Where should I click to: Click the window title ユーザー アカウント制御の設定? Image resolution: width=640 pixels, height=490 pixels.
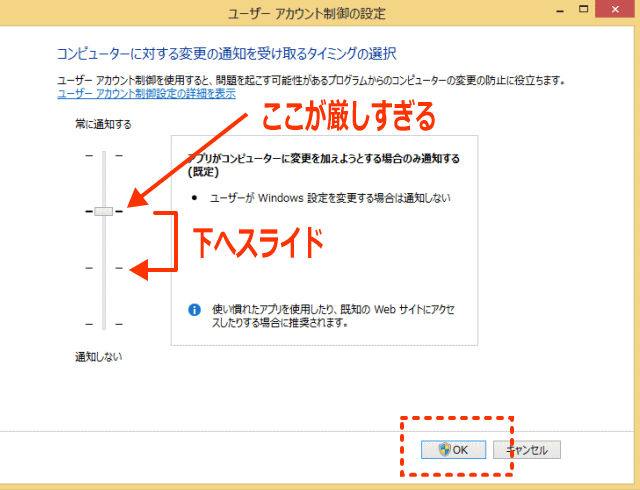click(x=306, y=13)
